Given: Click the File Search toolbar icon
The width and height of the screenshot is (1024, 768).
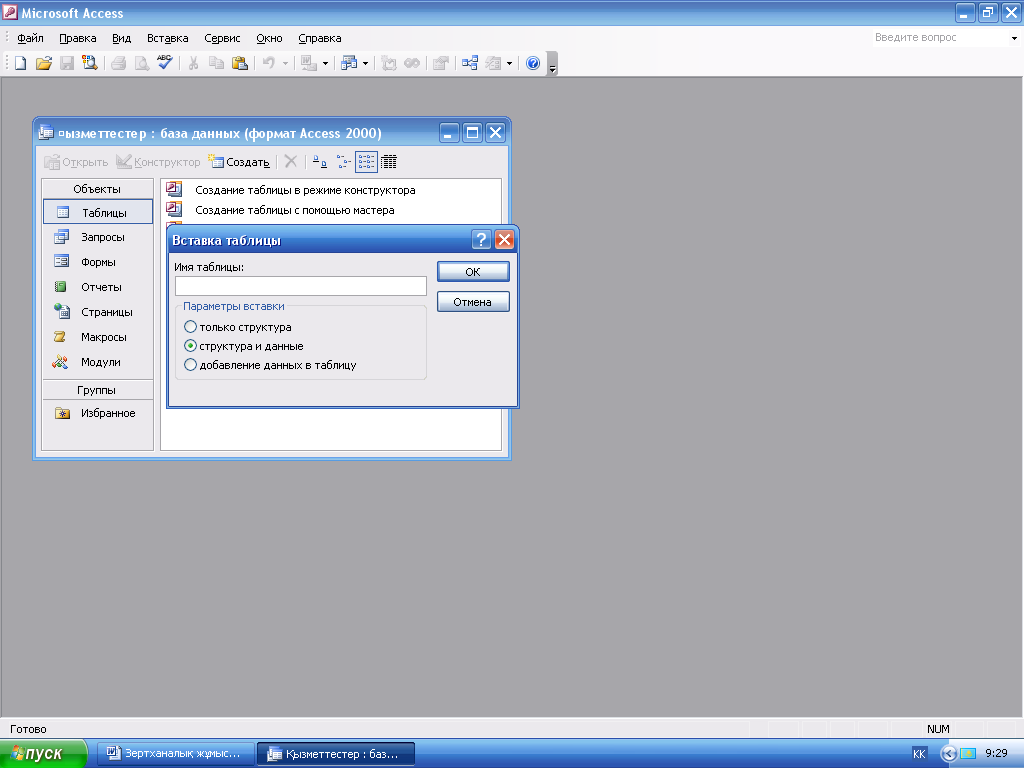Looking at the screenshot, I should click(x=89, y=63).
